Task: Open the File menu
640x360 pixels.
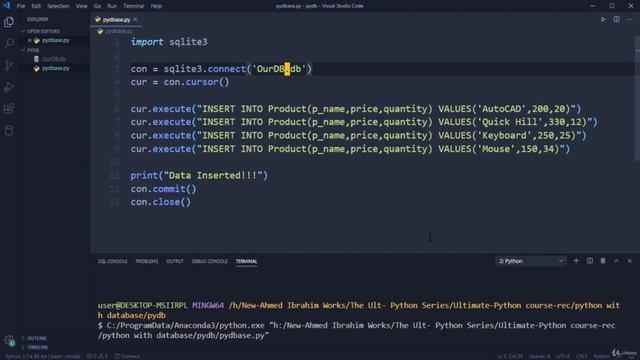Action: (21, 6)
